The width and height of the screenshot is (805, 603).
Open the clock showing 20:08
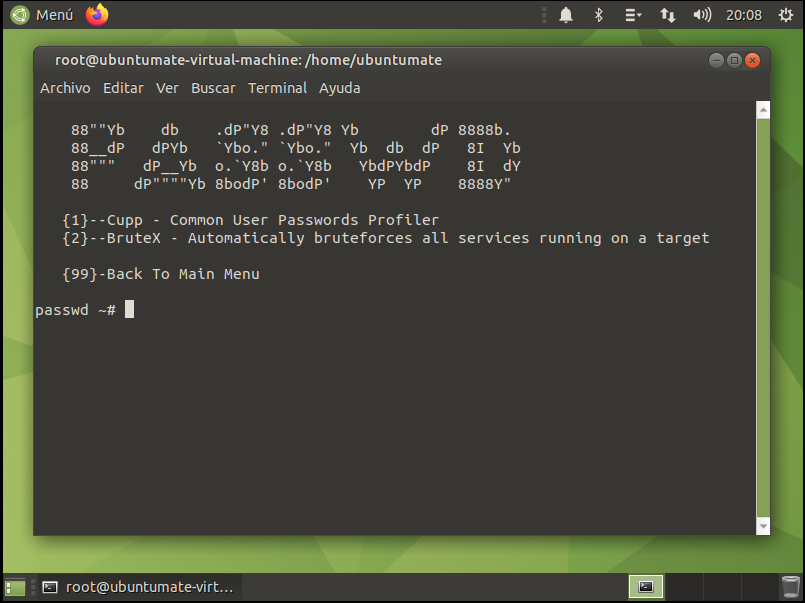(x=744, y=15)
